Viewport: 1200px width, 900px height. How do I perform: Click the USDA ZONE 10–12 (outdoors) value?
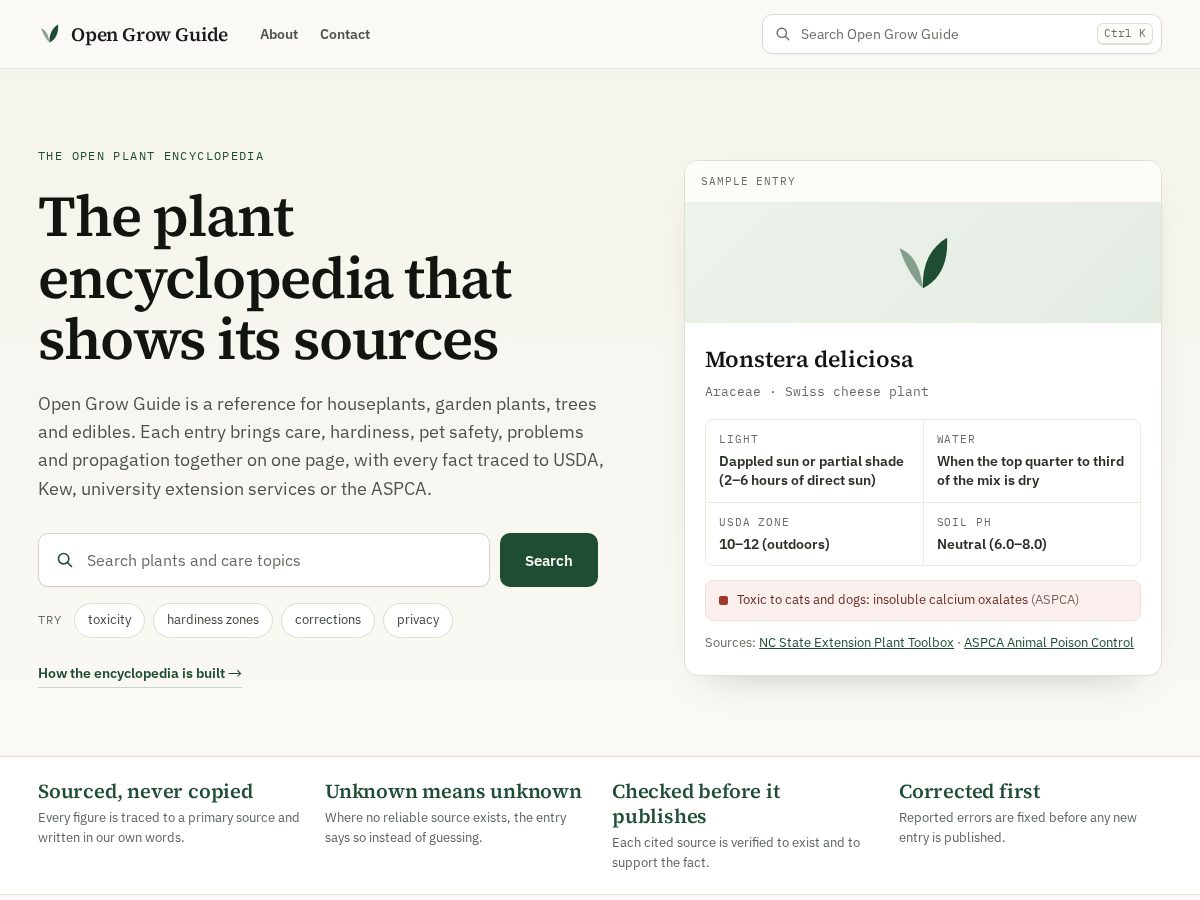click(x=774, y=545)
